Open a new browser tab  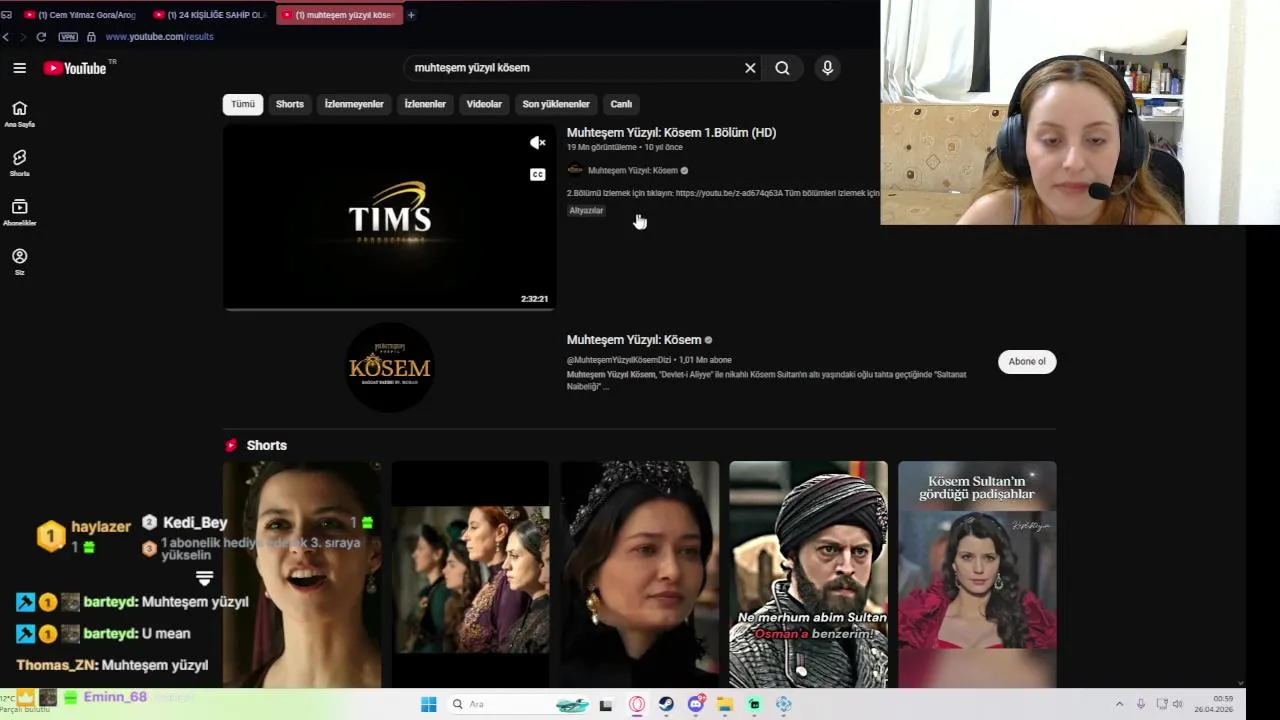point(411,15)
